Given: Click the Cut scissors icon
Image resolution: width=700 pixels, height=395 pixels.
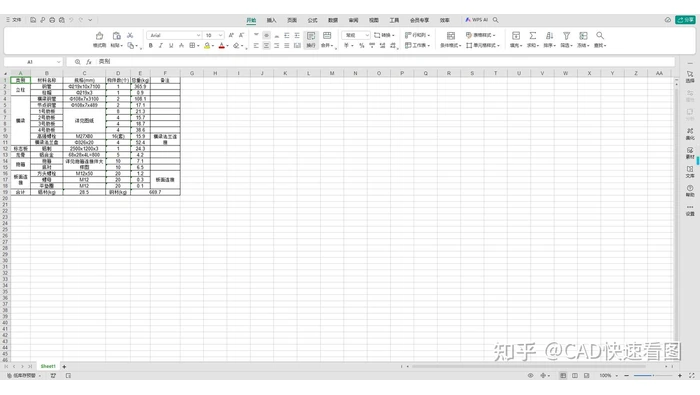Looking at the screenshot, I should tap(130, 35).
